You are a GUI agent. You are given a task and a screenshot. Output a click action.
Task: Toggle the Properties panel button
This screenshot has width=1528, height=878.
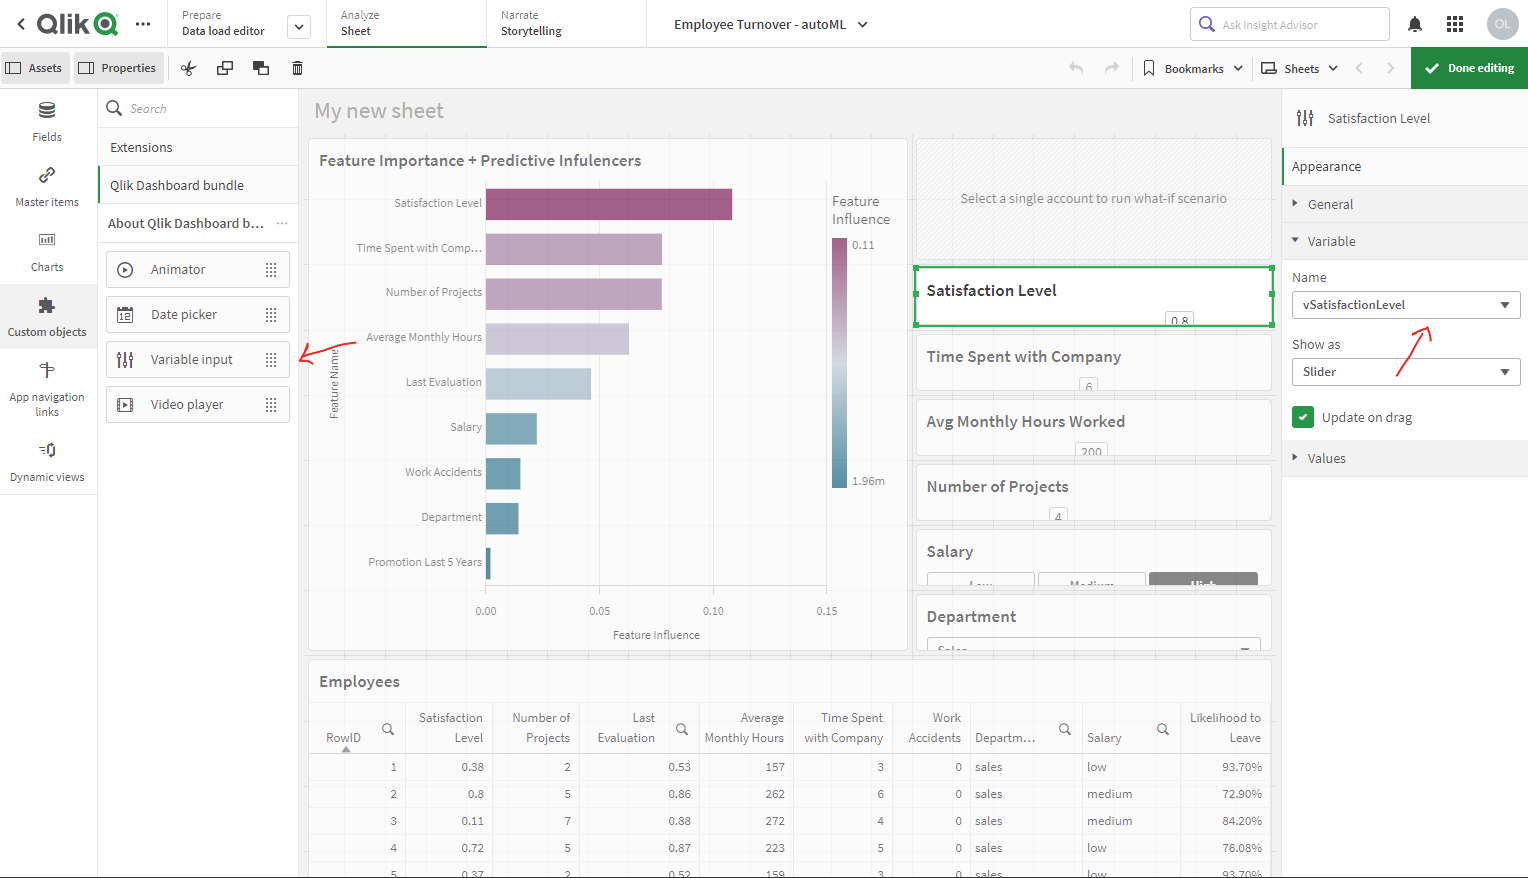click(x=118, y=68)
